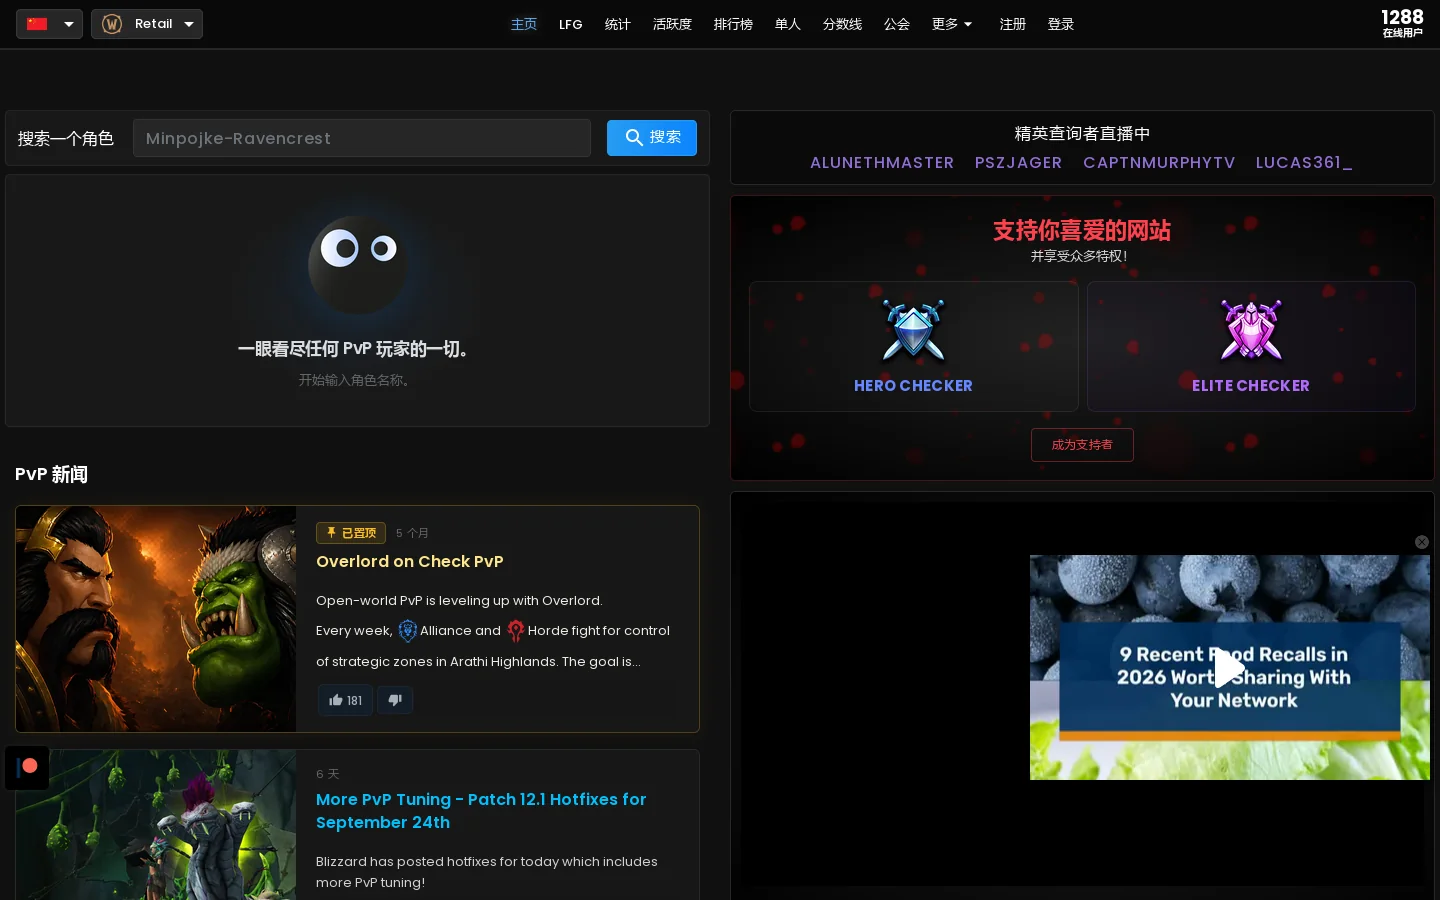Open the Retail game version dropdown
The image size is (1440, 900).
[x=147, y=24]
